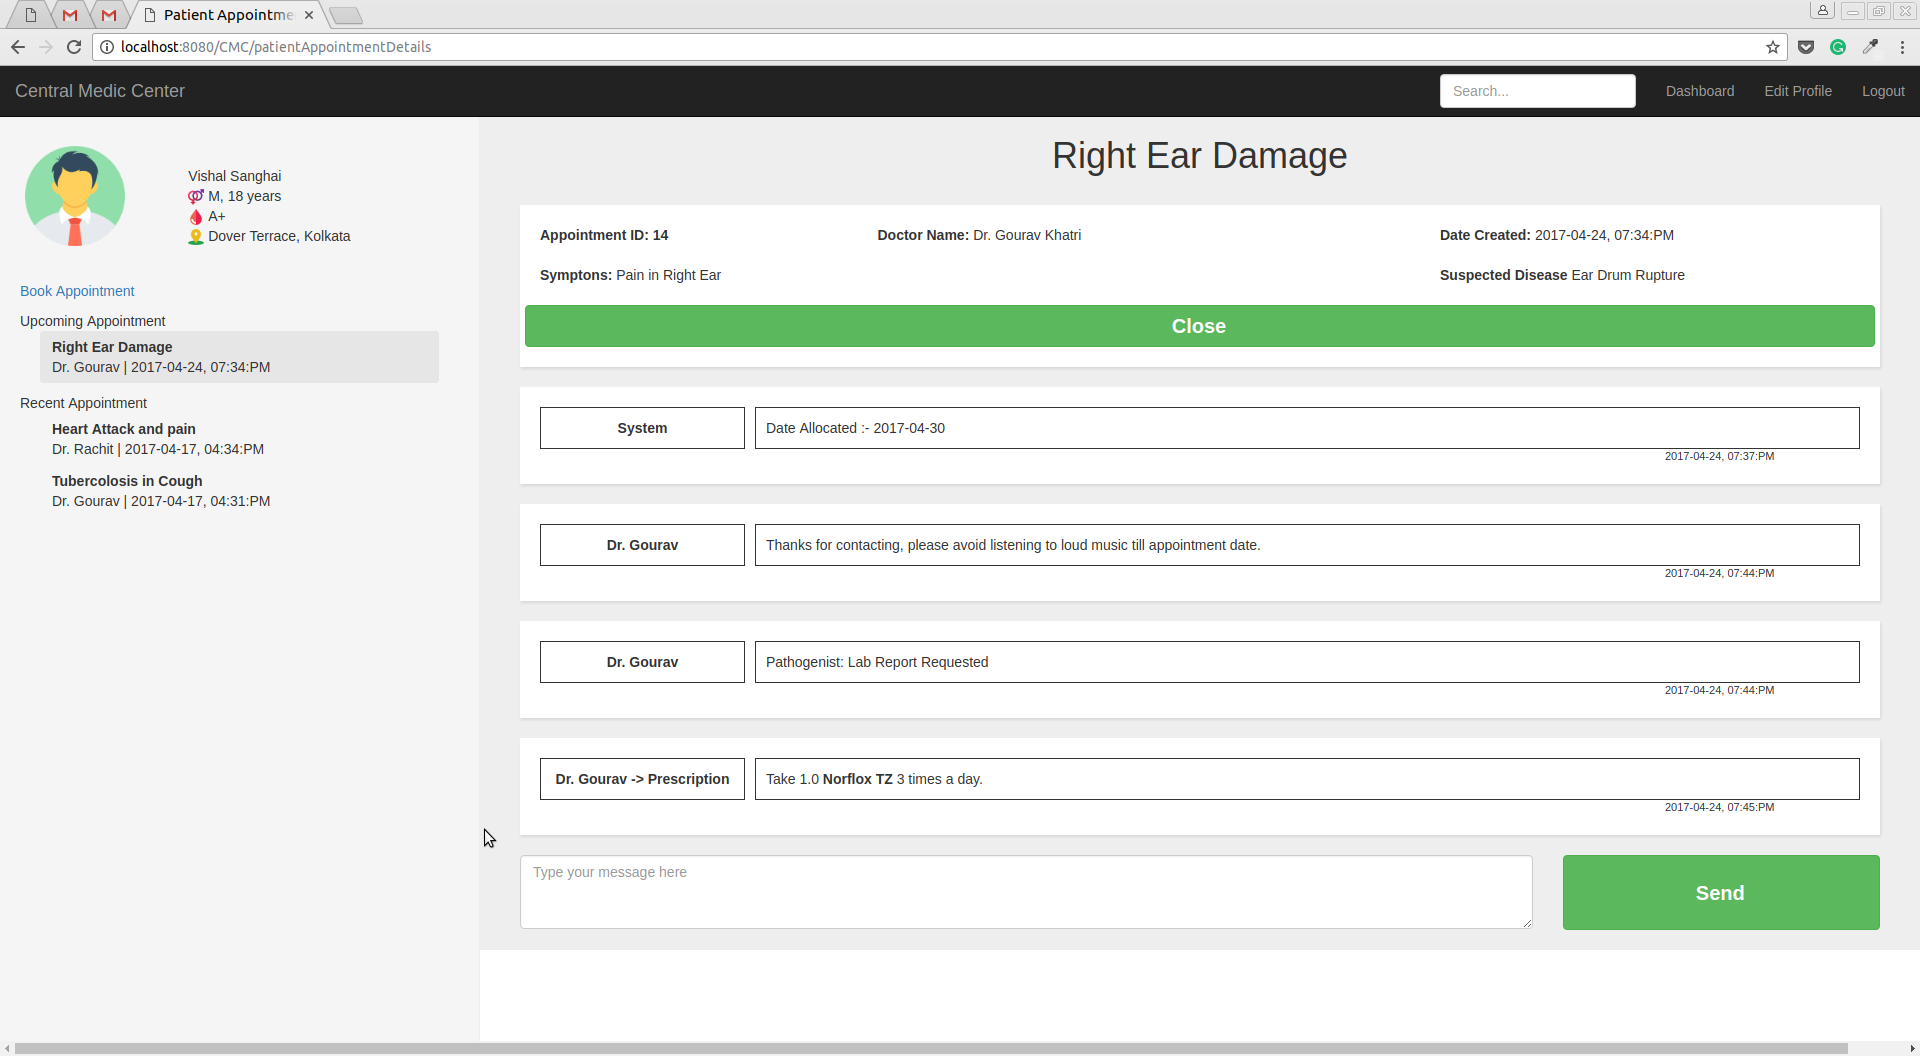Open Chrome's three-dot menu
The width and height of the screenshot is (1920, 1056).
pos(1902,47)
